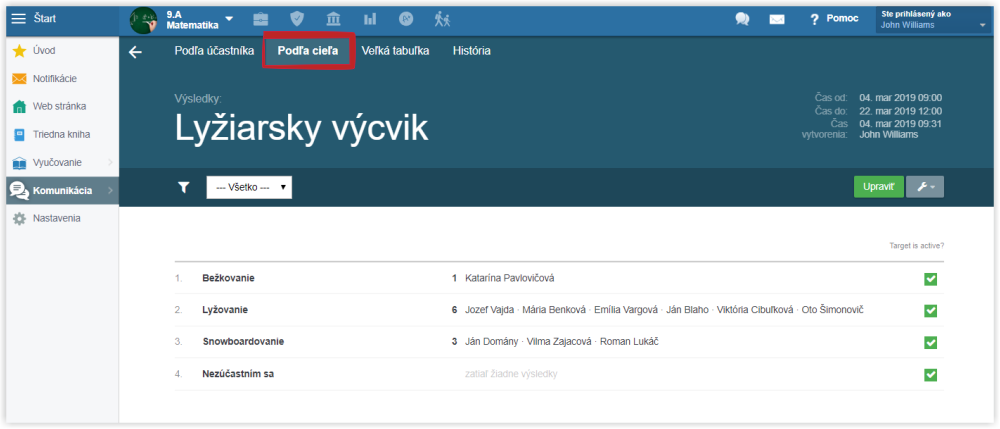
Task: Click the filter funnel icon
Action: tap(184, 187)
